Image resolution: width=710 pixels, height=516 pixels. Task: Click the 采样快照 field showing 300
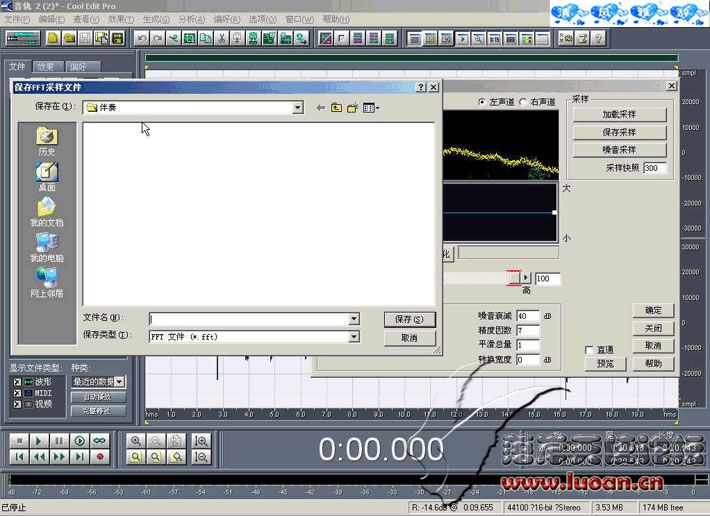[654, 168]
